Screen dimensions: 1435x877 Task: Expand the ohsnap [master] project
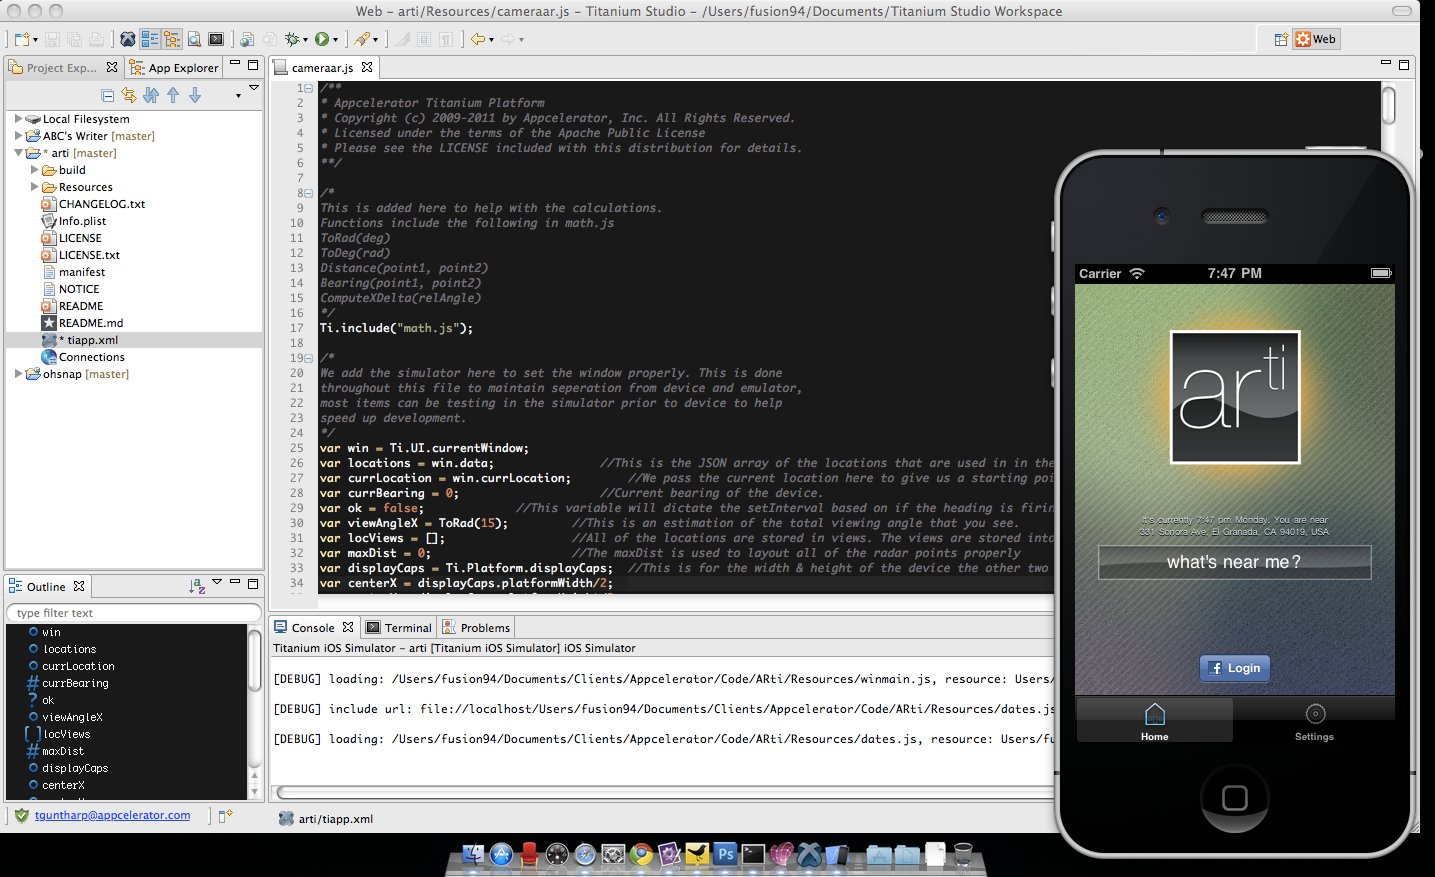coord(20,373)
